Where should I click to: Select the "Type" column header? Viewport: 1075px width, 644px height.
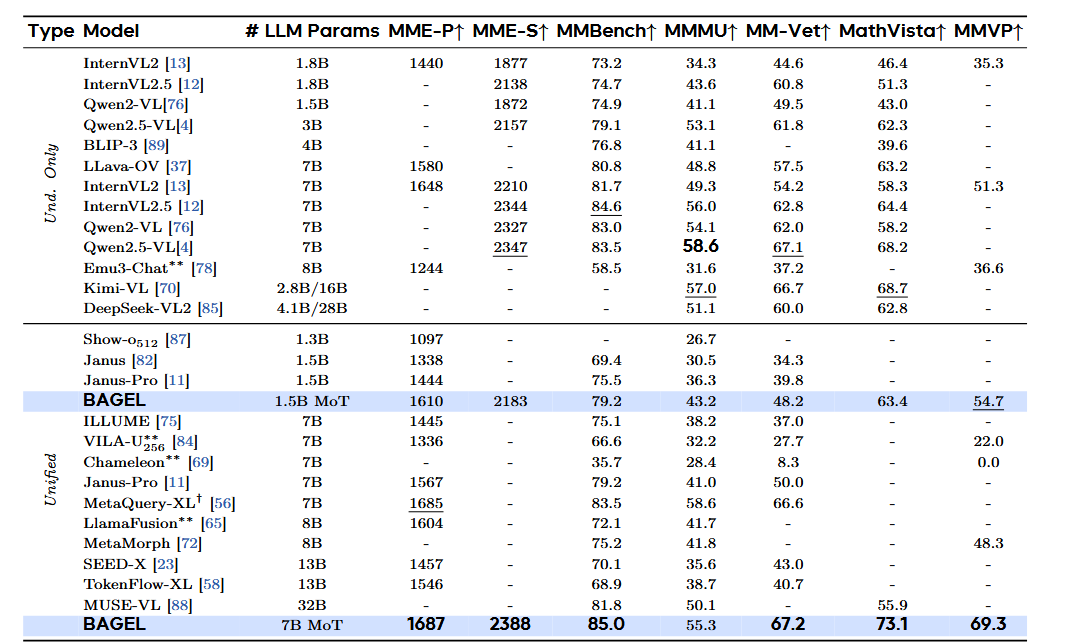pos(51,32)
